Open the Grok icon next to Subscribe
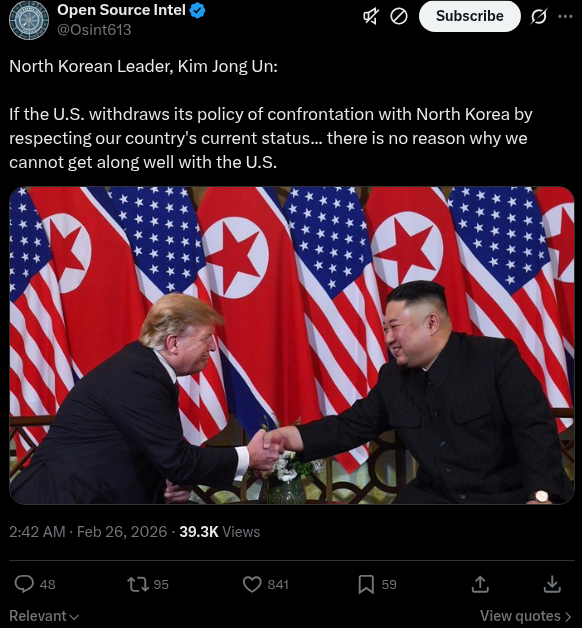Image resolution: width=582 pixels, height=628 pixels. (x=539, y=16)
